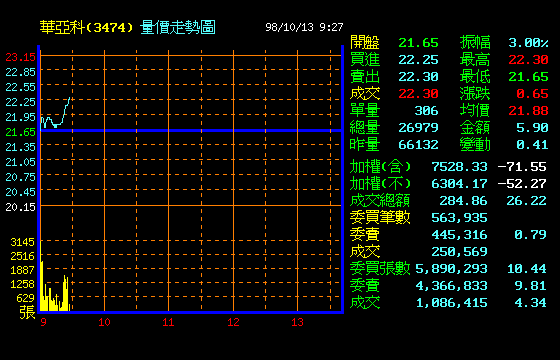Click the 9.81 average value
This screenshot has height=360, width=560.
pyautogui.click(x=530, y=286)
